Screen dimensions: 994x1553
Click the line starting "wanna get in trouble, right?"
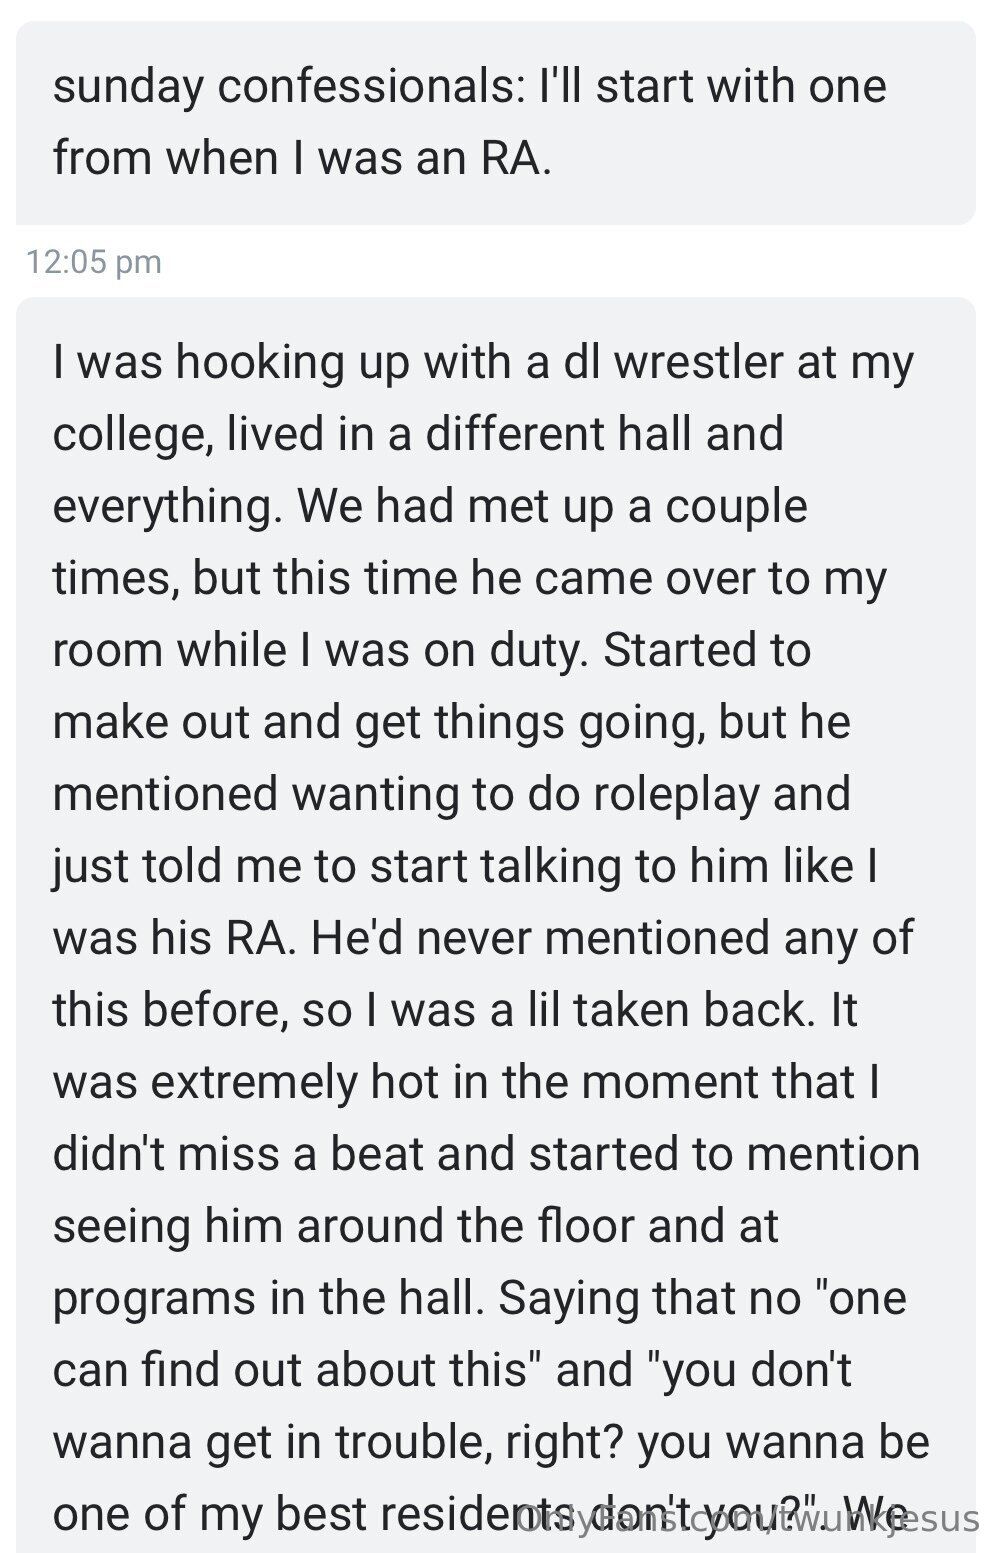pos(490,1442)
